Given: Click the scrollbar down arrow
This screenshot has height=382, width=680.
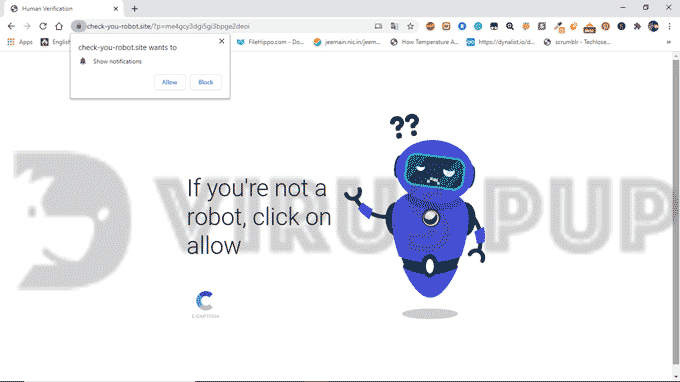Looking at the screenshot, I should [676, 377].
